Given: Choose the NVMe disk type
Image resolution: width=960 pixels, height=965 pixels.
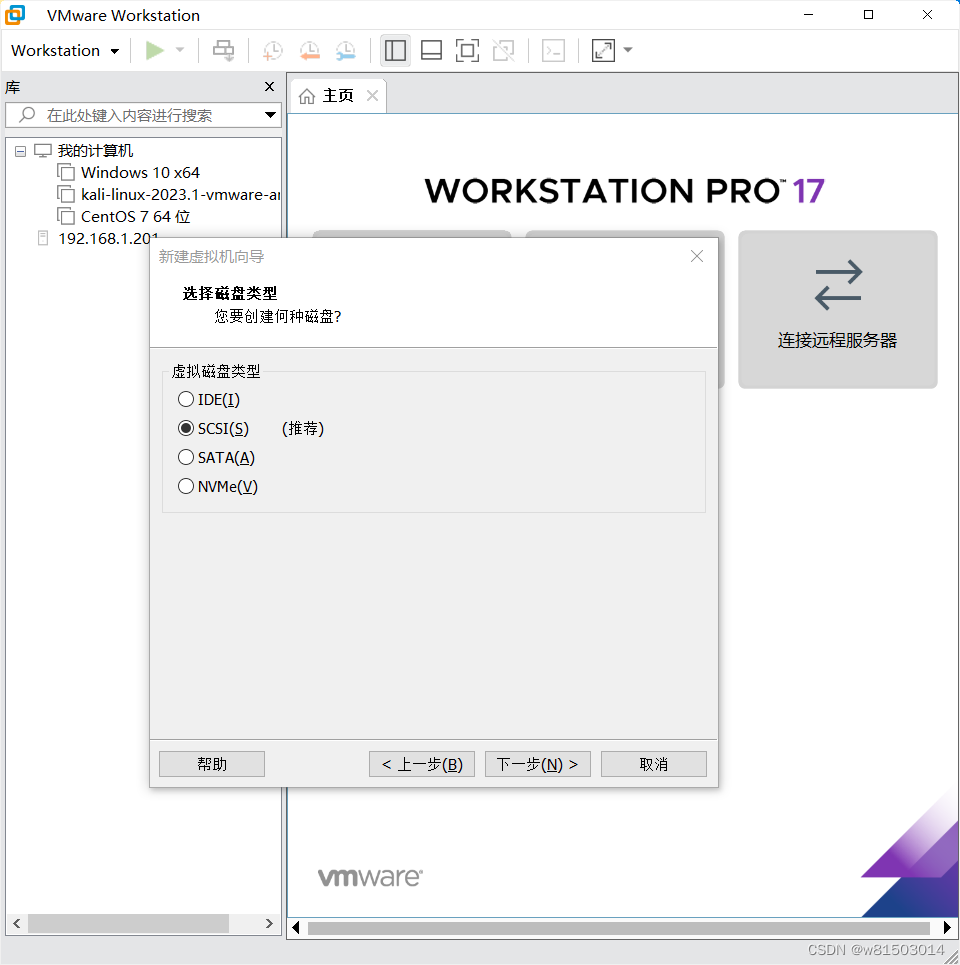Looking at the screenshot, I should tap(186, 486).
